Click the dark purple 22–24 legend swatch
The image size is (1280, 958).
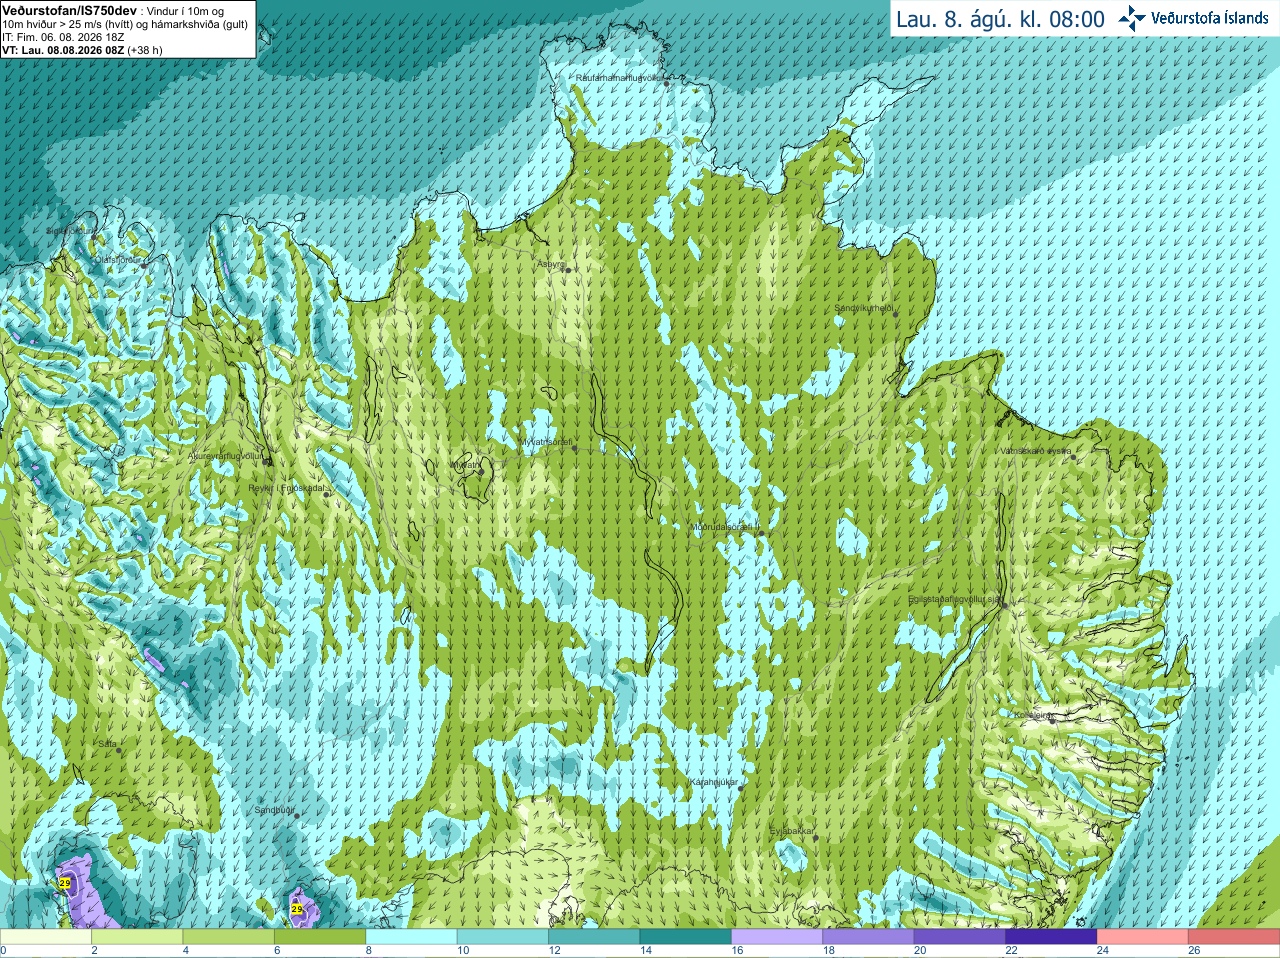pos(1051,938)
